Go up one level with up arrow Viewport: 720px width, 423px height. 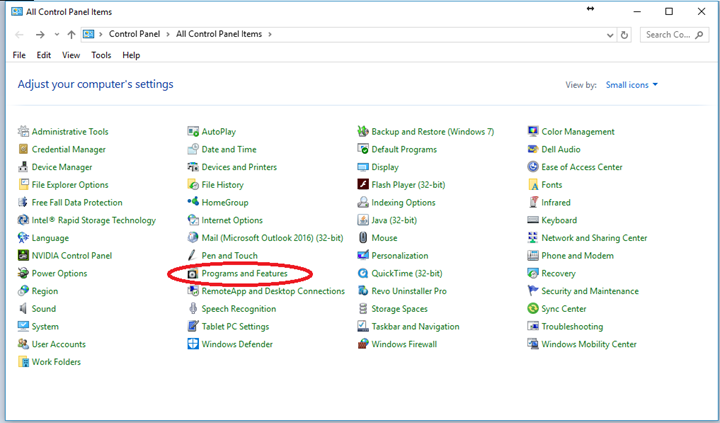[x=71, y=34]
